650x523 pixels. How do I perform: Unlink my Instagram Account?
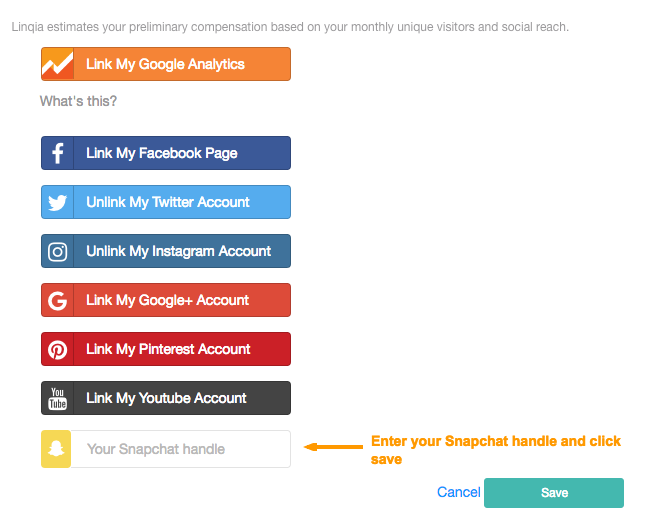point(166,251)
